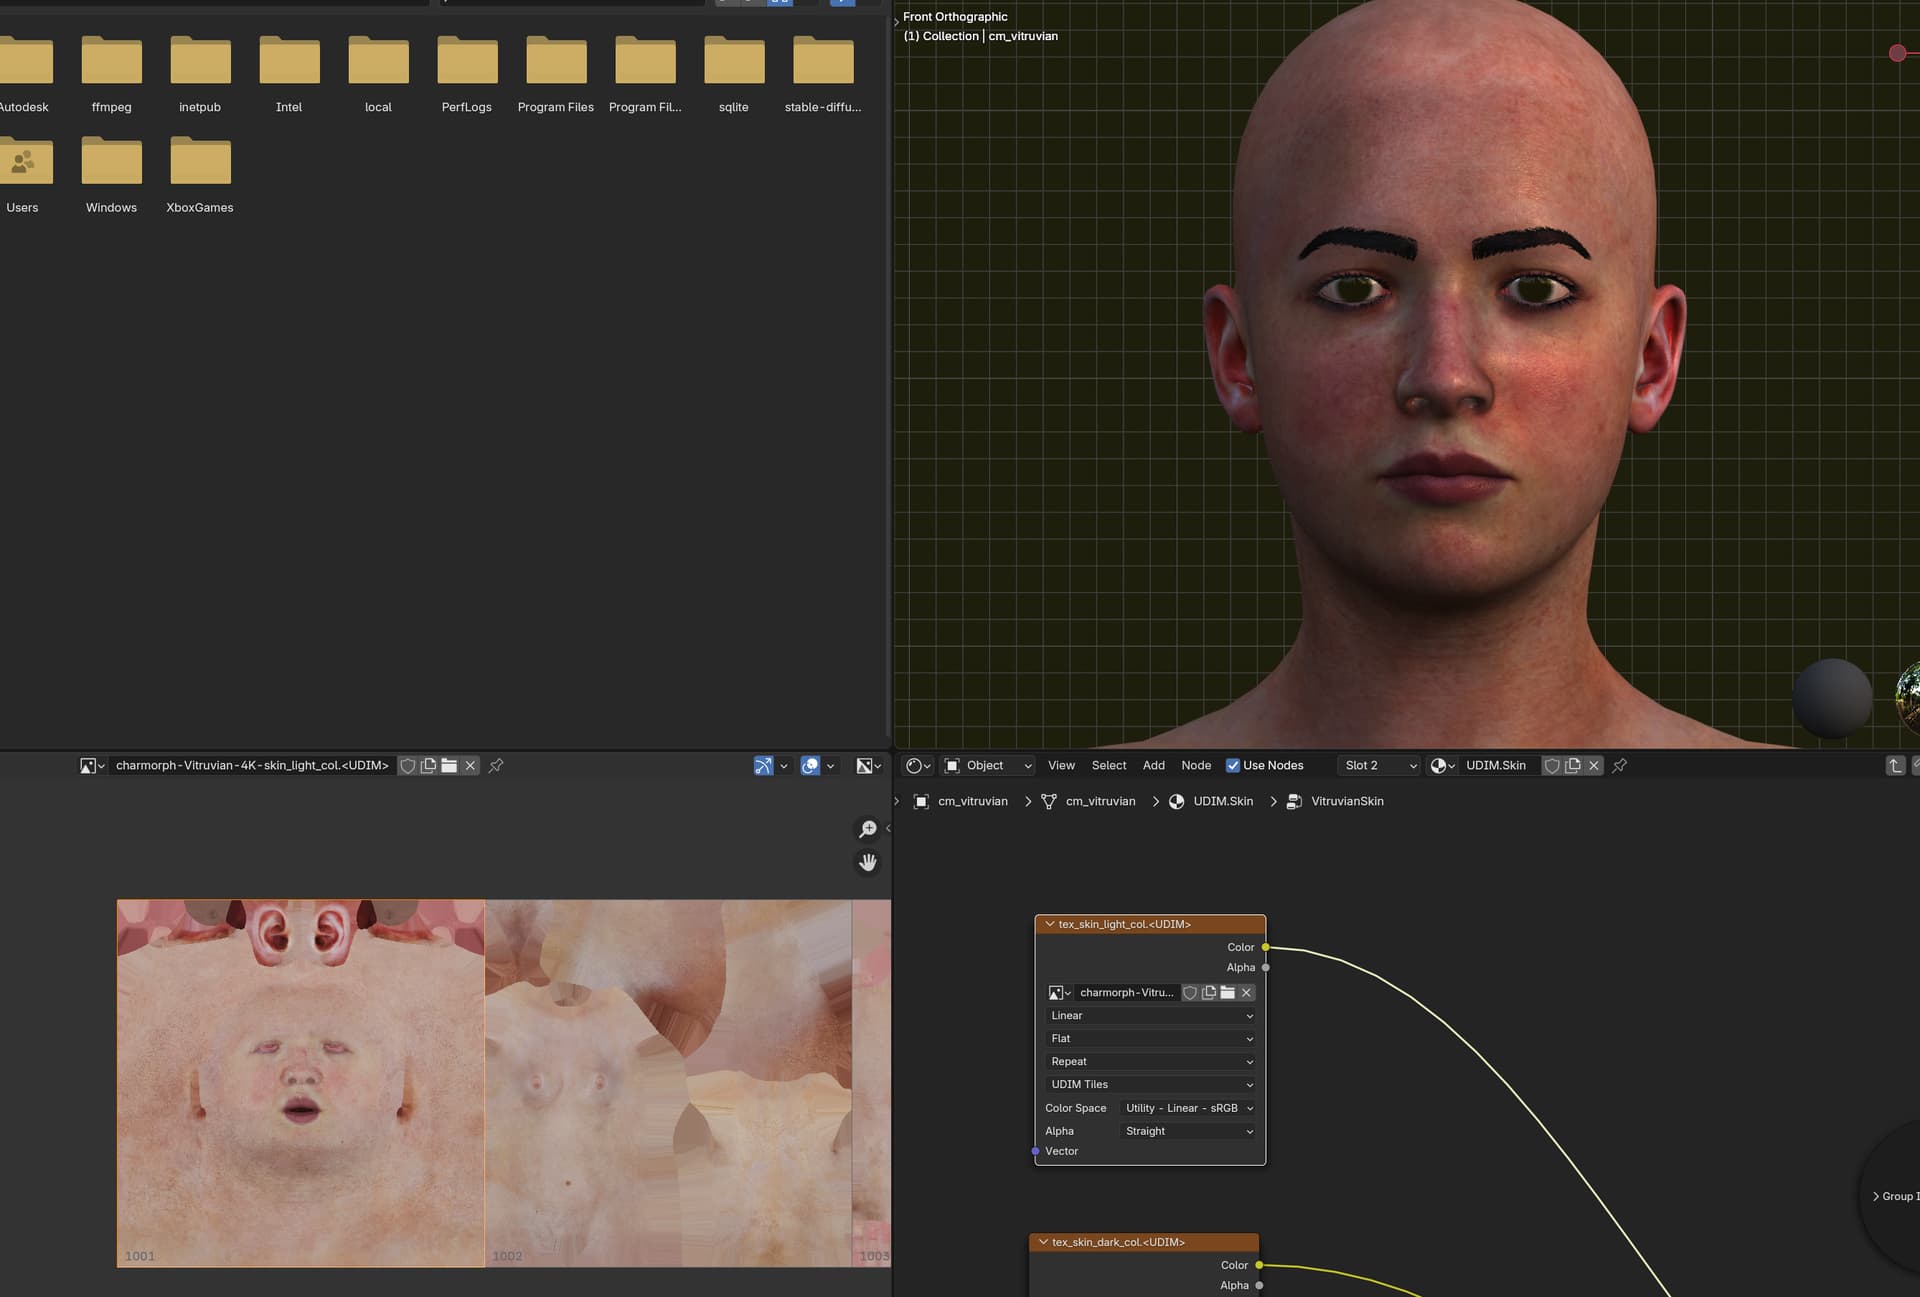This screenshot has width=1920, height=1297.
Task: Open the Color Space dropdown on texture node
Action: 1189,1108
